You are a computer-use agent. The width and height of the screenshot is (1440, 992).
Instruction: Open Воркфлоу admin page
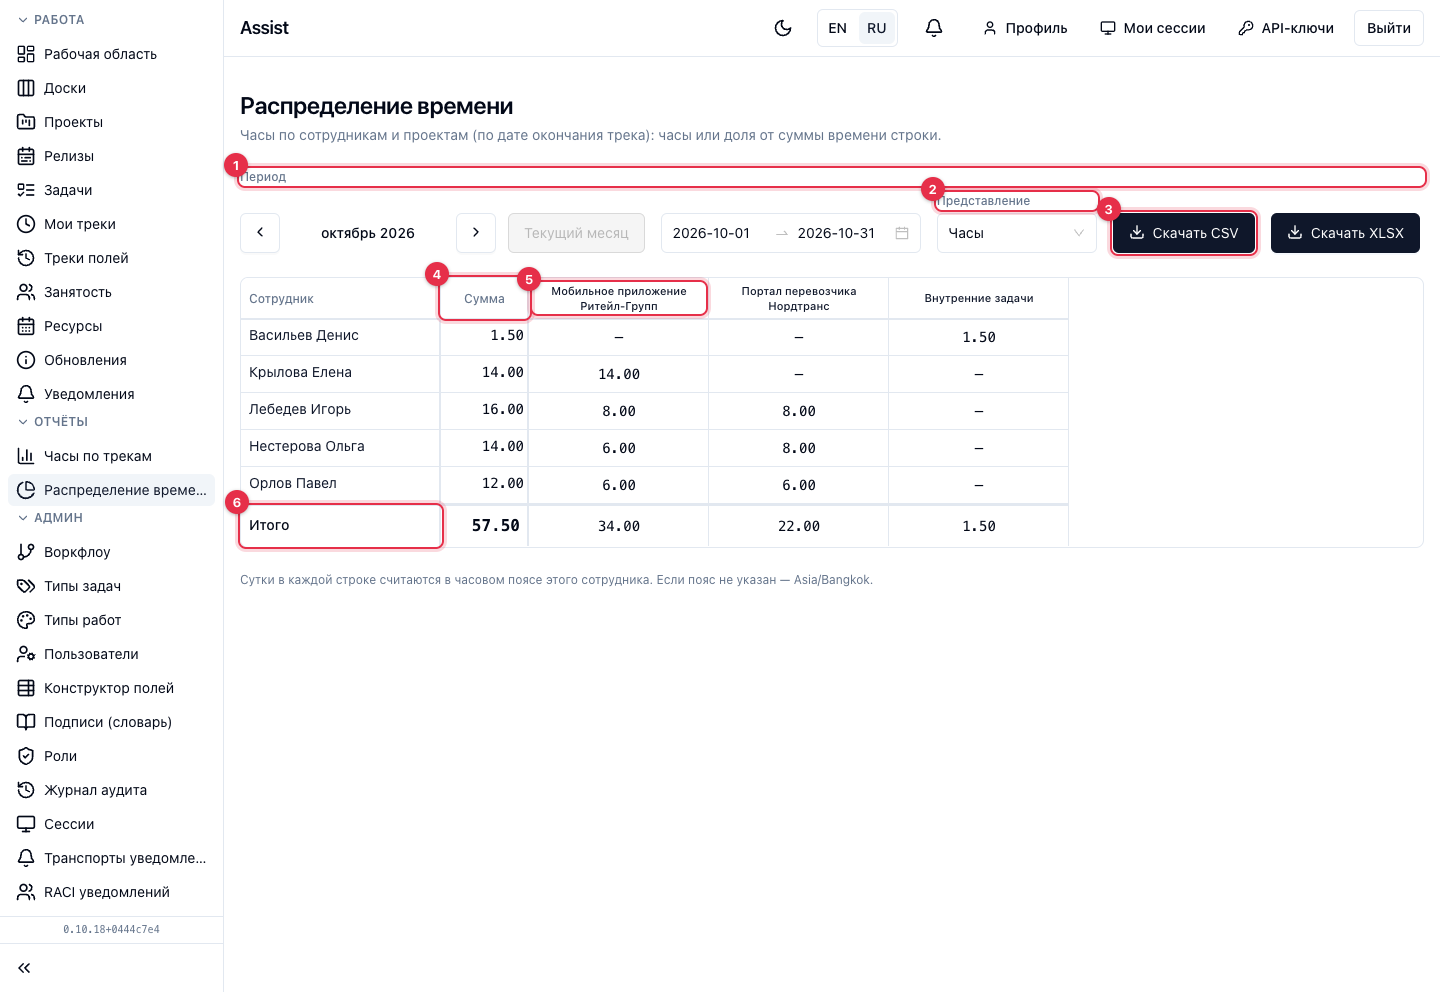[x=111, y=552]
